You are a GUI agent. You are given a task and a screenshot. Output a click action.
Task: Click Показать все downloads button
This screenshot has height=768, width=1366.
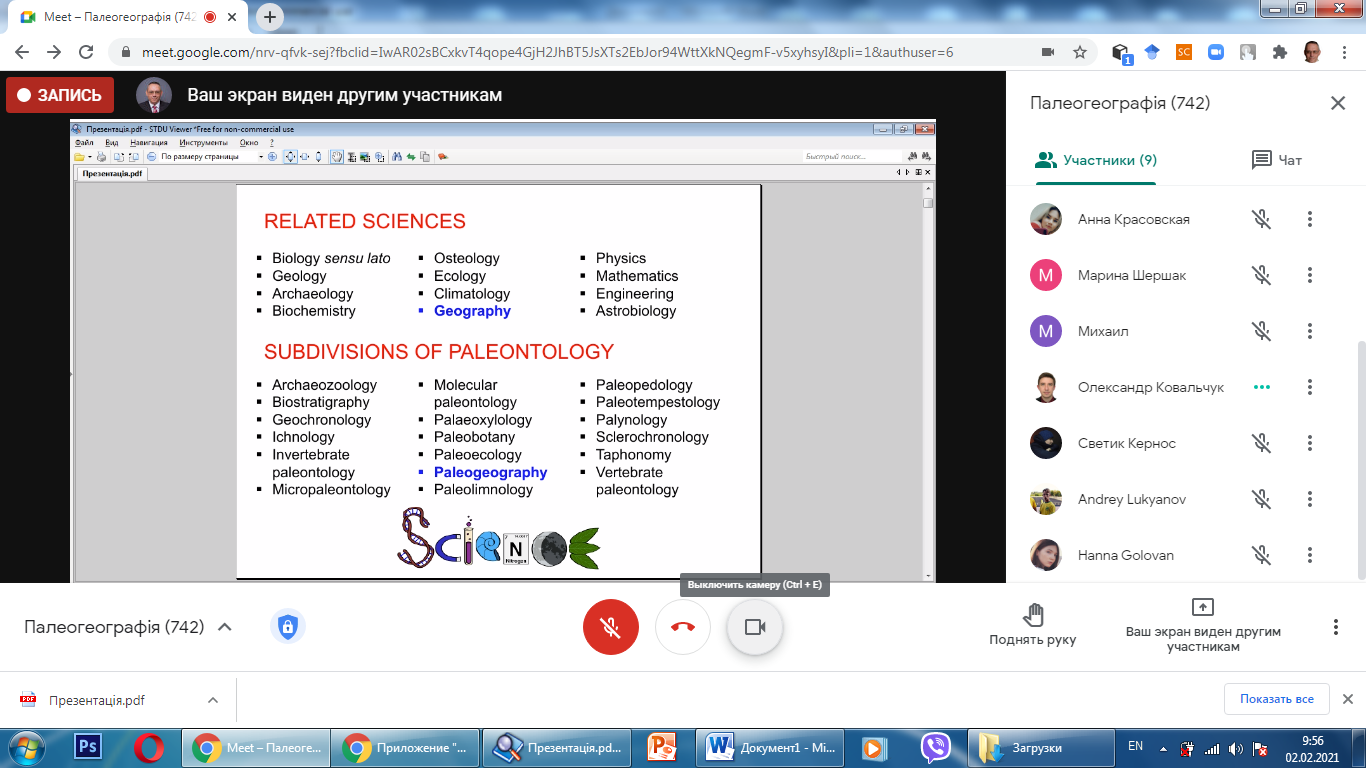1277,699
